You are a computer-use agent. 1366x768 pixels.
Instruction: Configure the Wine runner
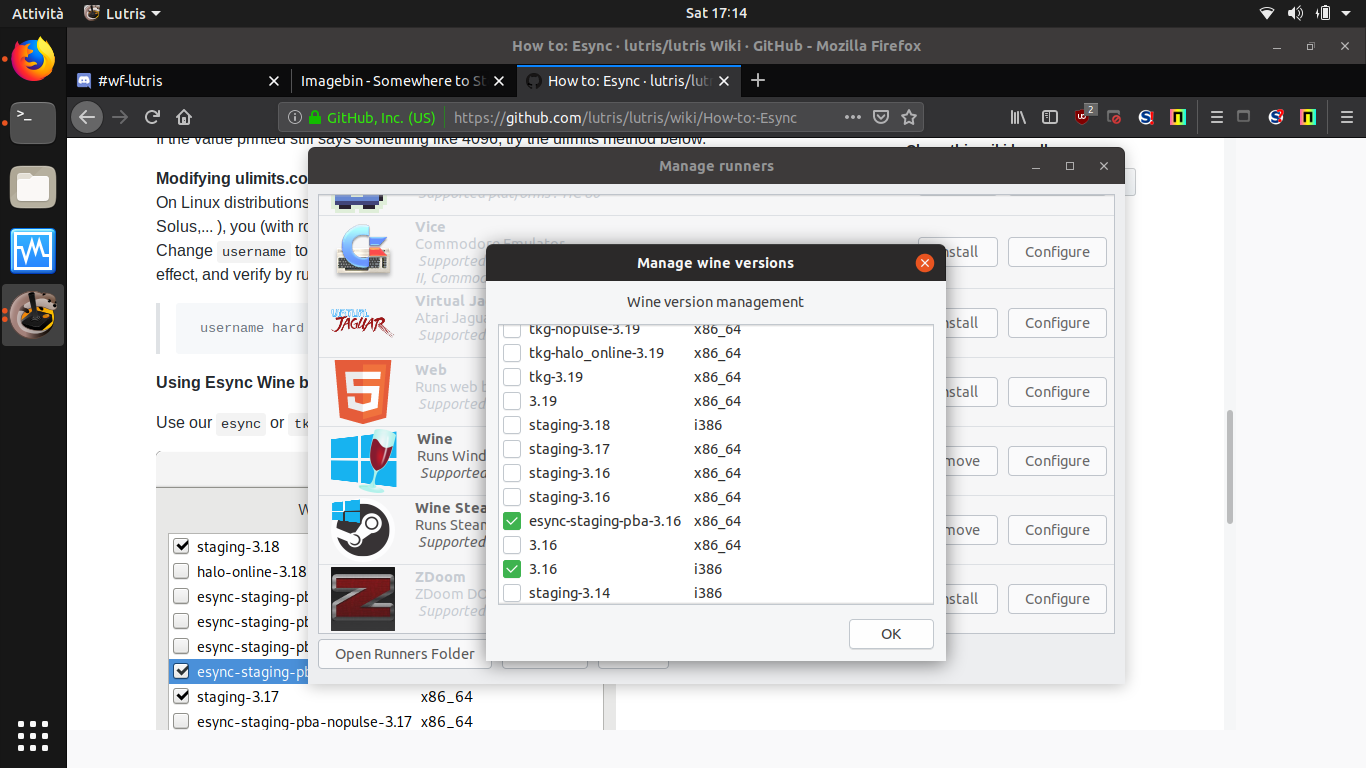pyautogui.click(x=1057, y=461)
